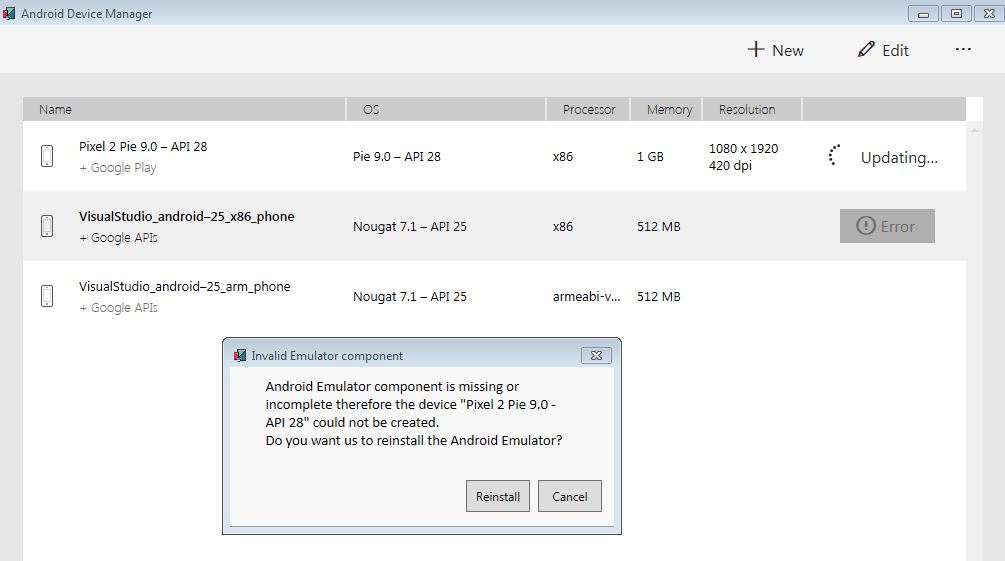
Task: Click the Error button for x86 phone
Action: point(887,226)
